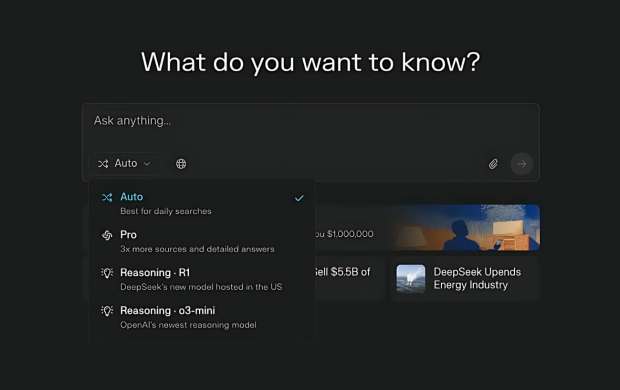The height and width of the screenshot is (390, 620).
Task: Select the Auto option in dropdown list
Action: click(202, 203)
